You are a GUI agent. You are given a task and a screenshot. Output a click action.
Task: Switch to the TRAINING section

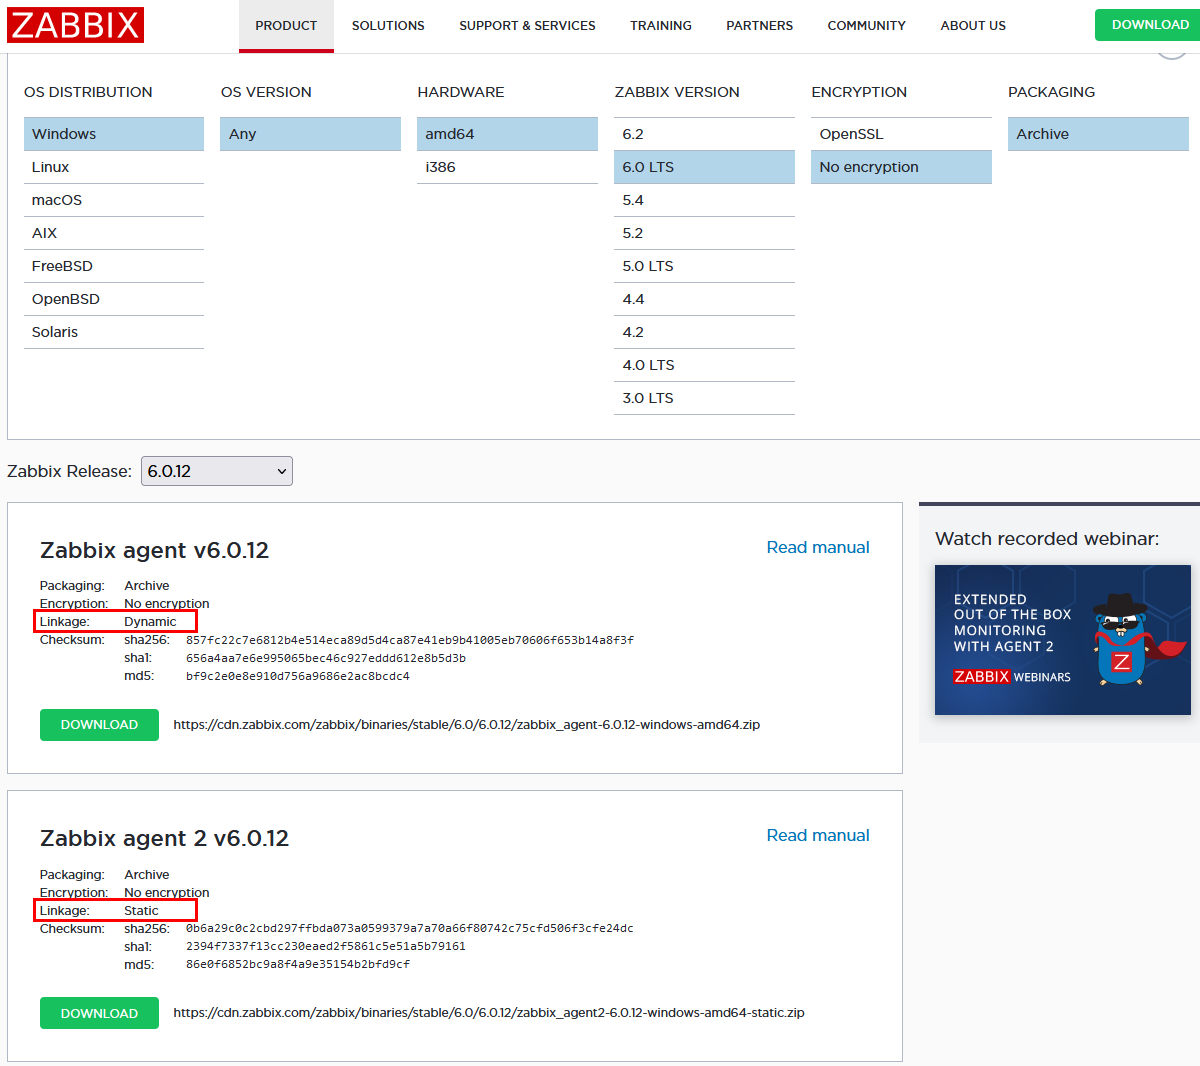pyautogui.click(x=660, y=25)
